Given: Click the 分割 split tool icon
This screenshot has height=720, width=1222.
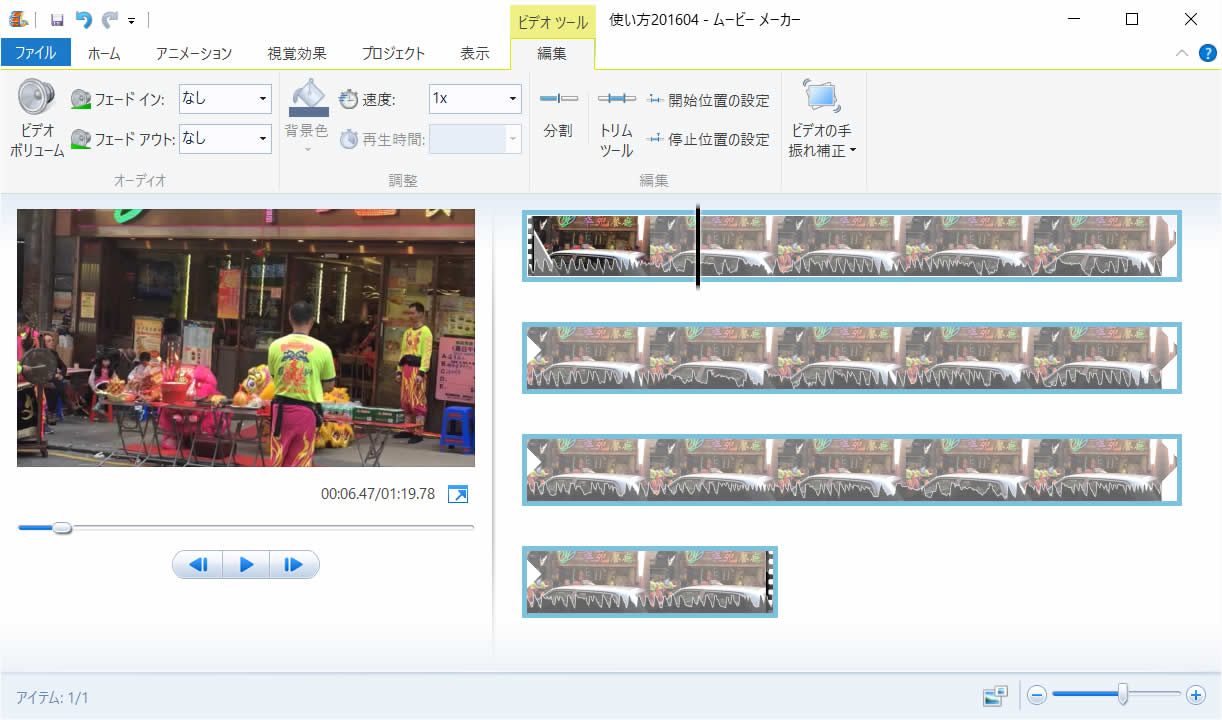Looking at the screenshot, I should click(558, 99).
